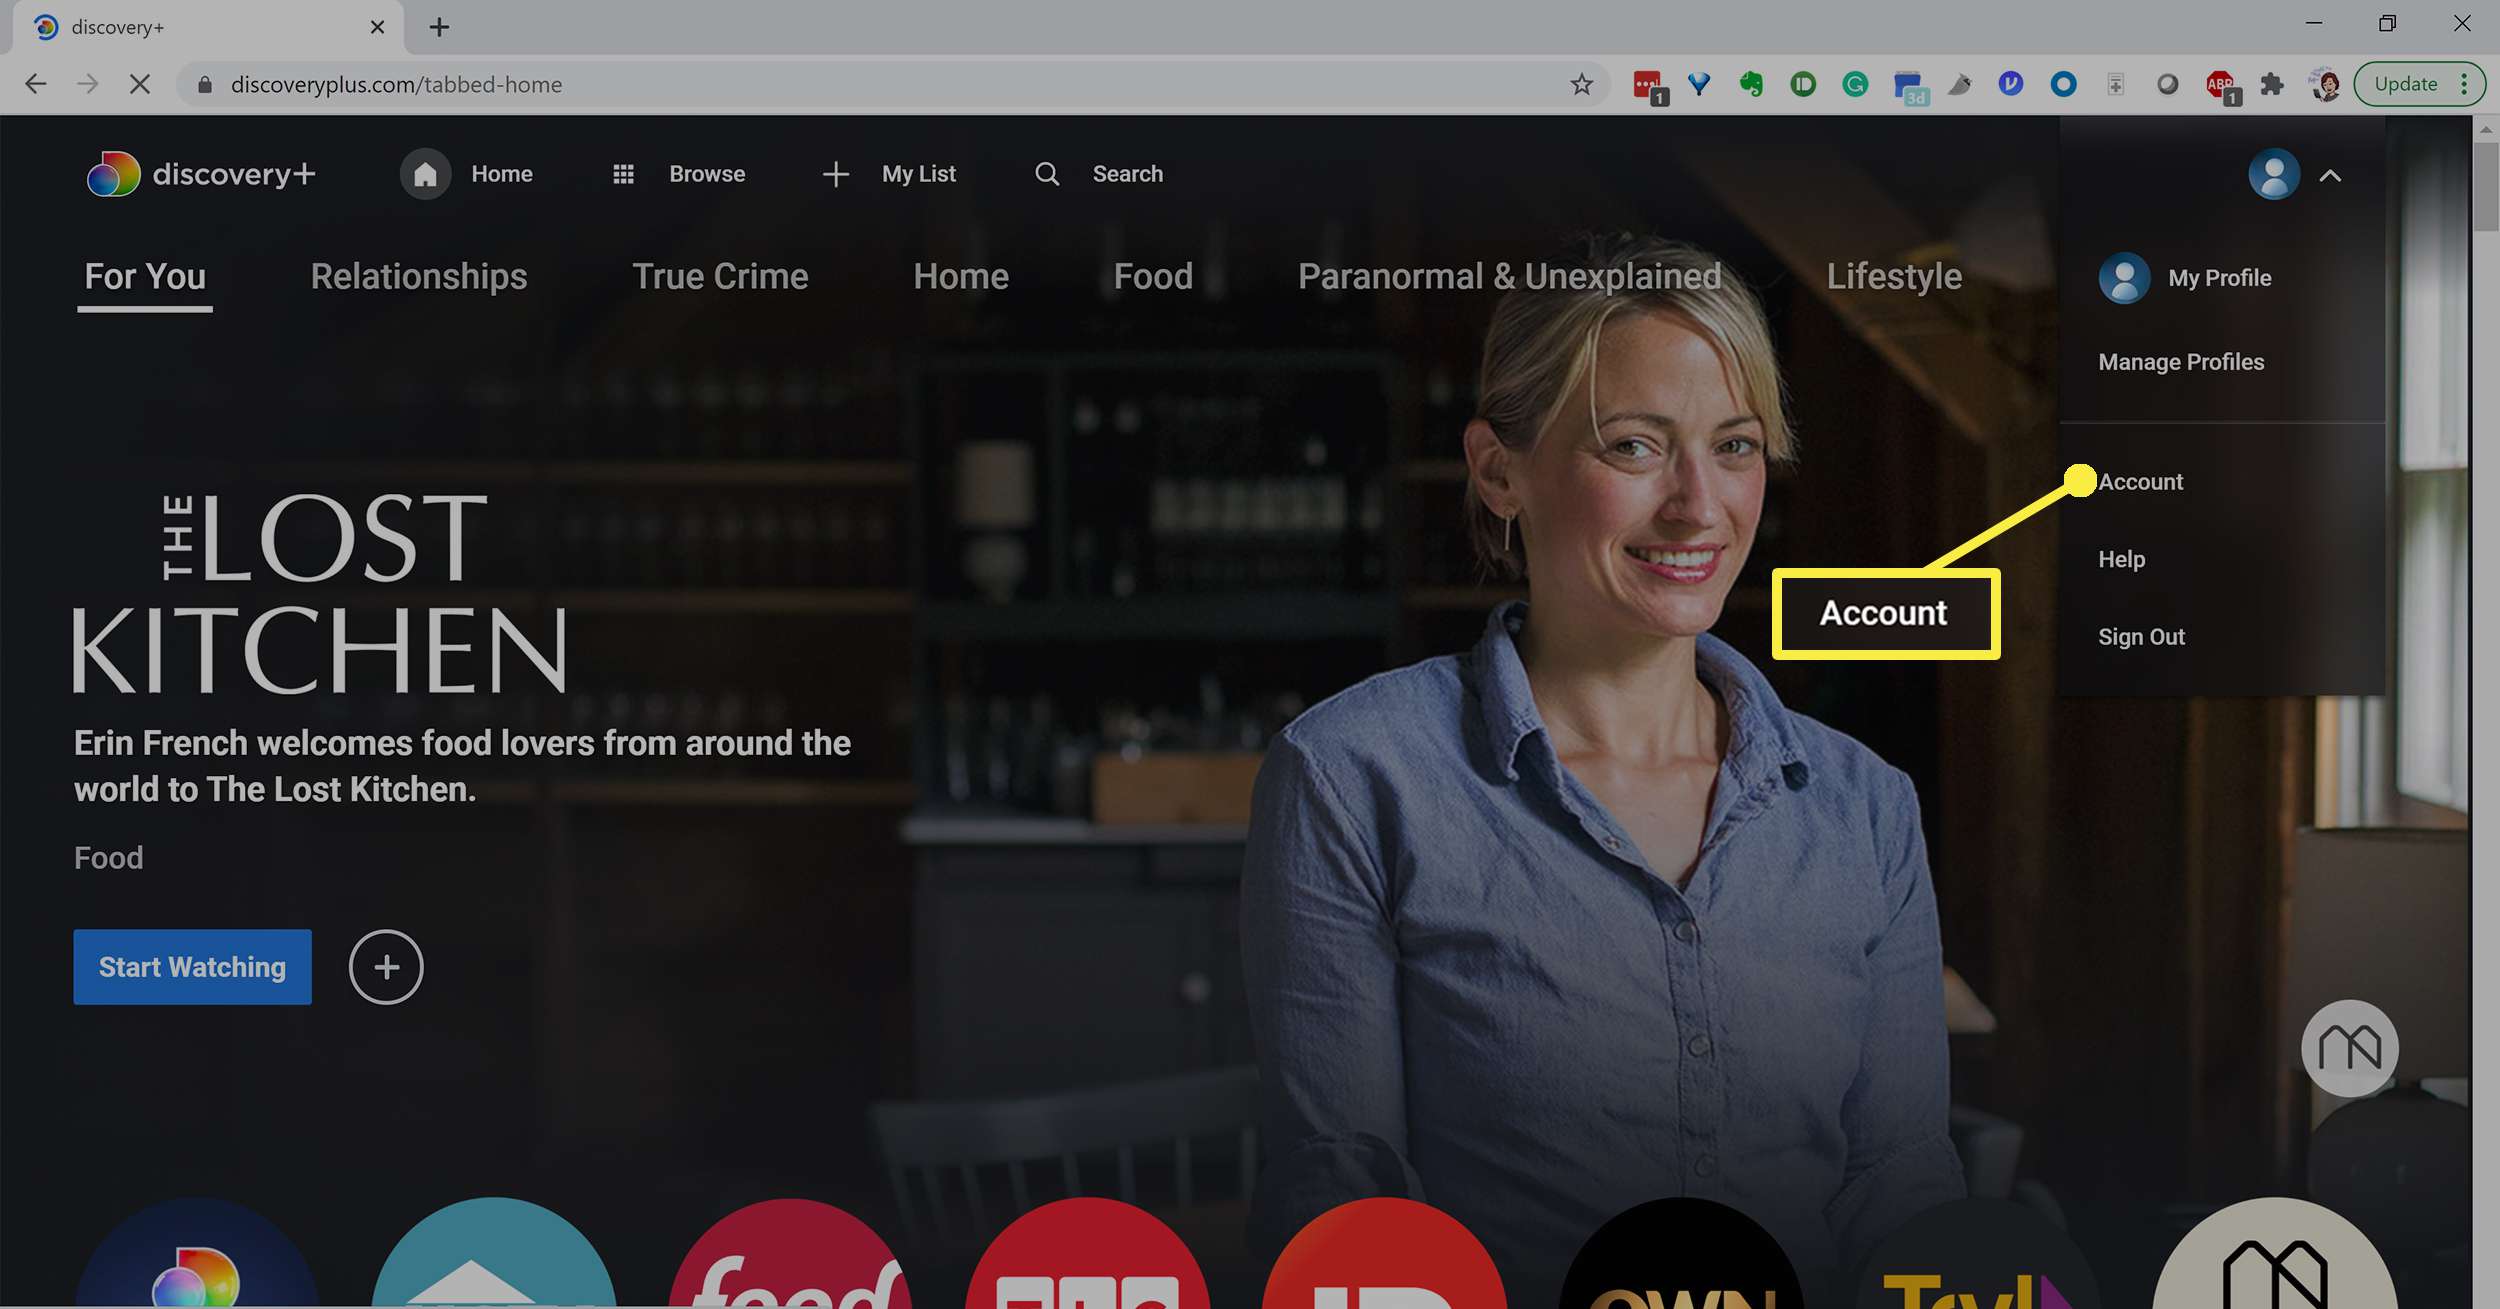The width and height of the screenshot is (2500, 1309).
Task: Click the Magnolia network round icon
Action: (x=2349, y=1048)
